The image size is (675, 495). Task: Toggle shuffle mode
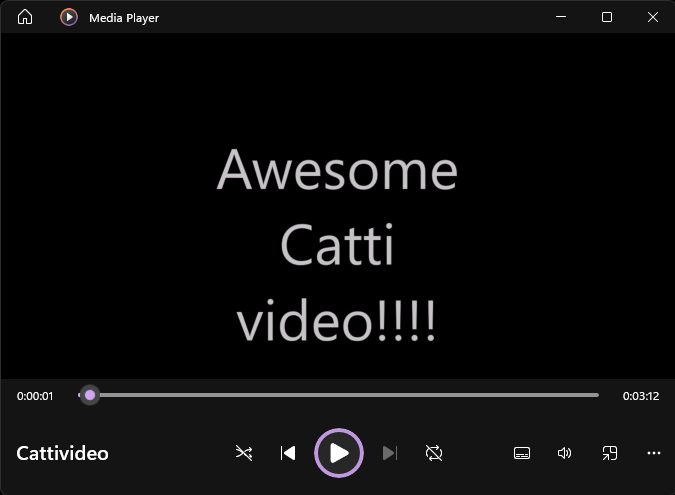pyautogui.click(x=244, y=453)
